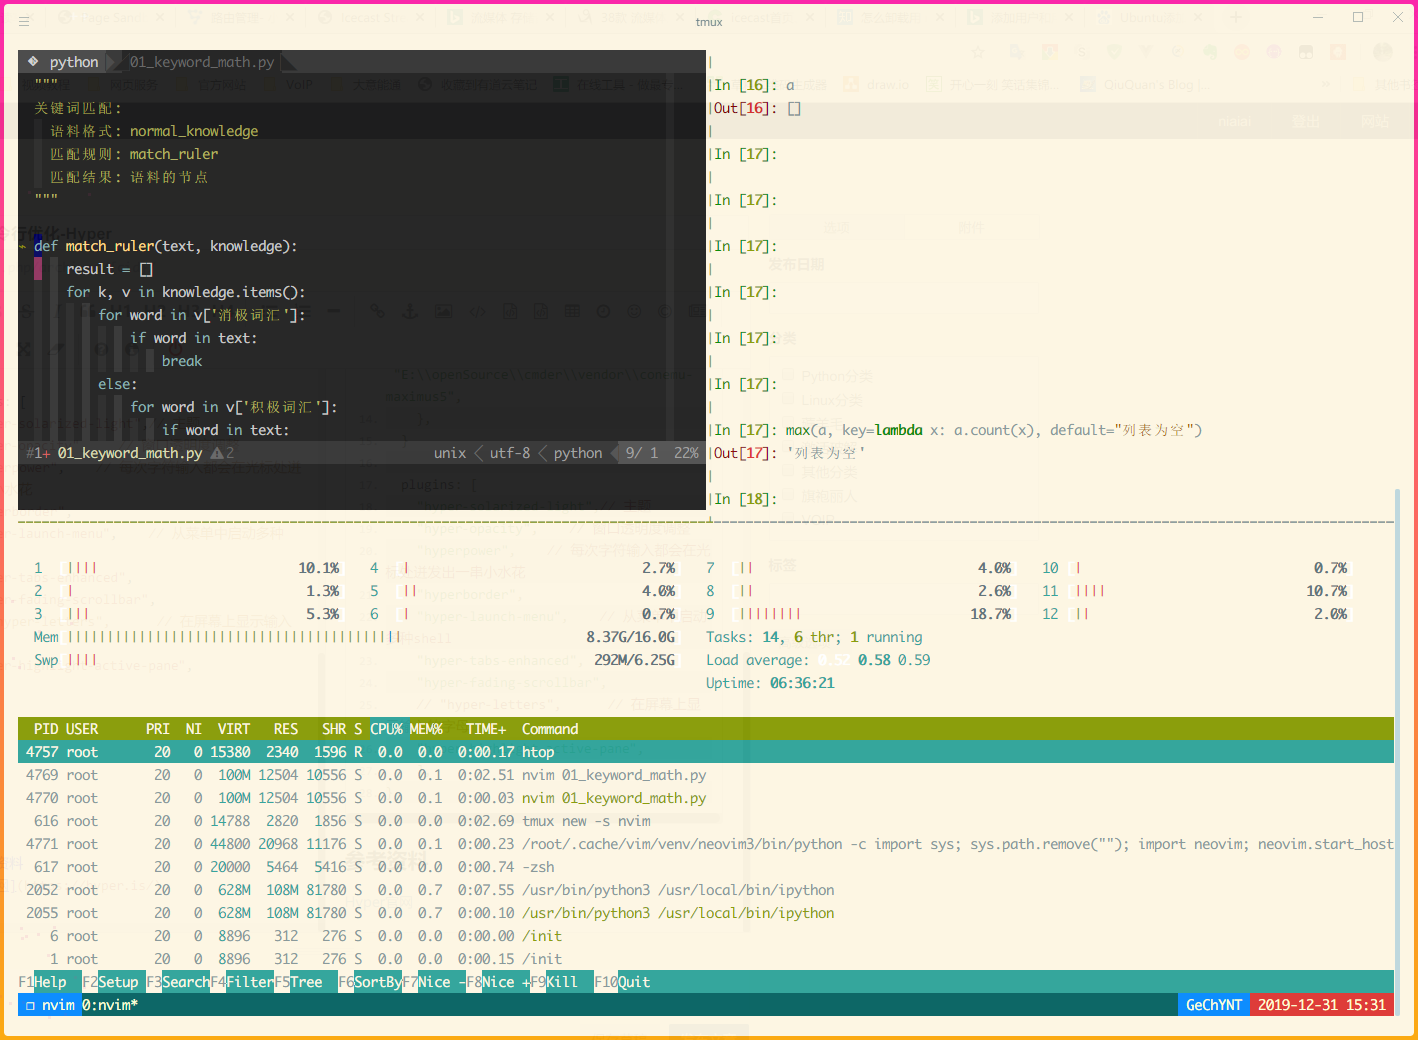Screen dimensions: 1418x1040
Task: Sort htop by the PID column
Action: point(46,729)
